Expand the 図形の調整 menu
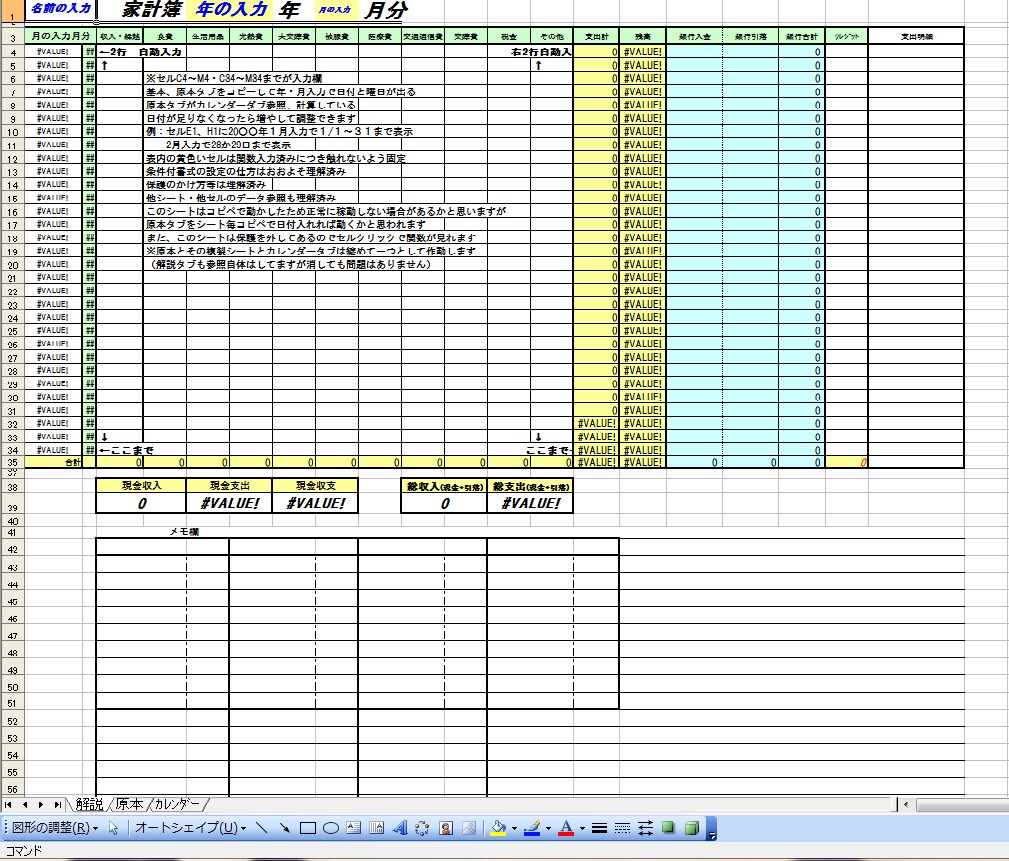The image size is (1009, 861). [55, 828]
